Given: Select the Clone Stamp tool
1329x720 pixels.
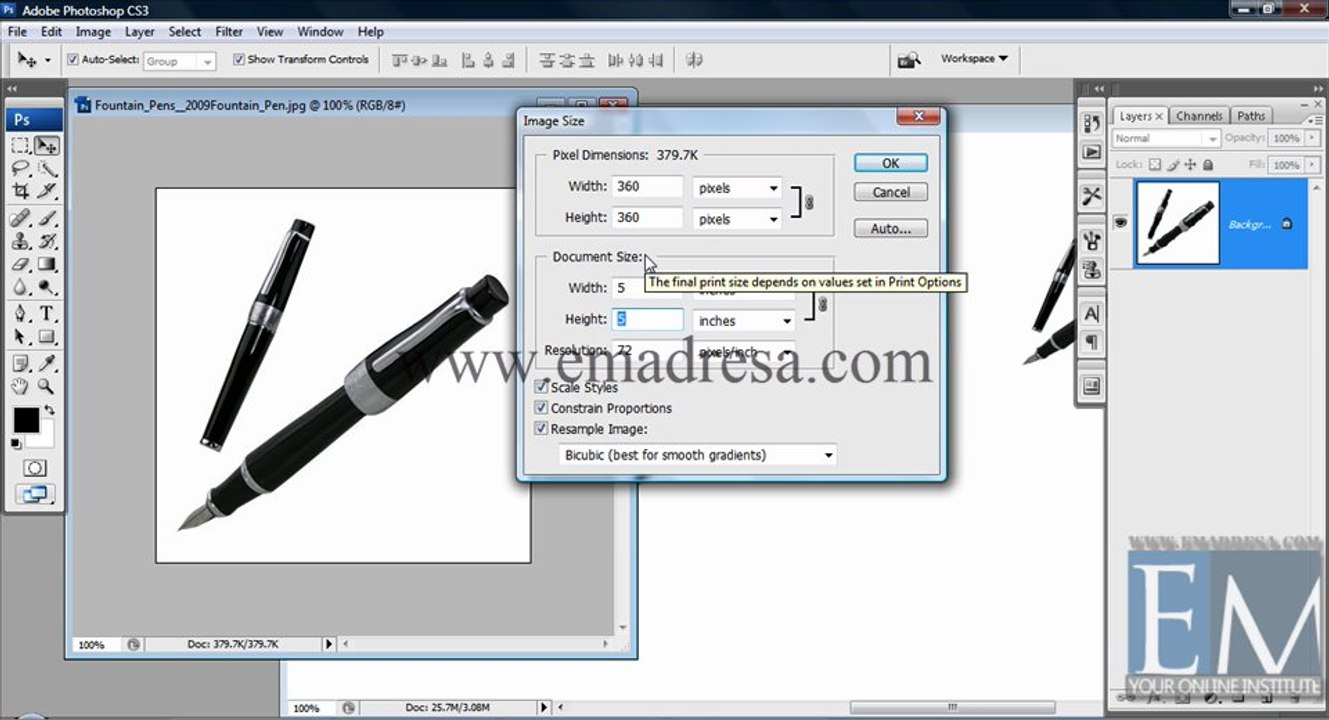Looking at the screenshot, I should pyautogui.click(x=20, y=241).
